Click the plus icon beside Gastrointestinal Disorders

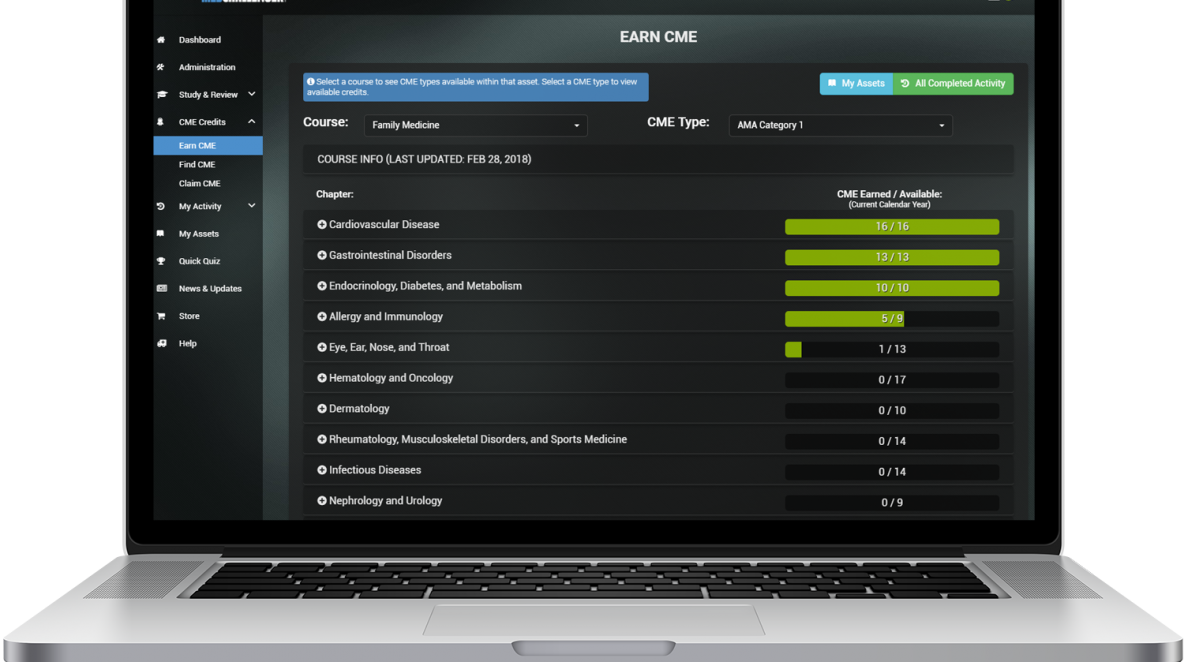point(322,256)
